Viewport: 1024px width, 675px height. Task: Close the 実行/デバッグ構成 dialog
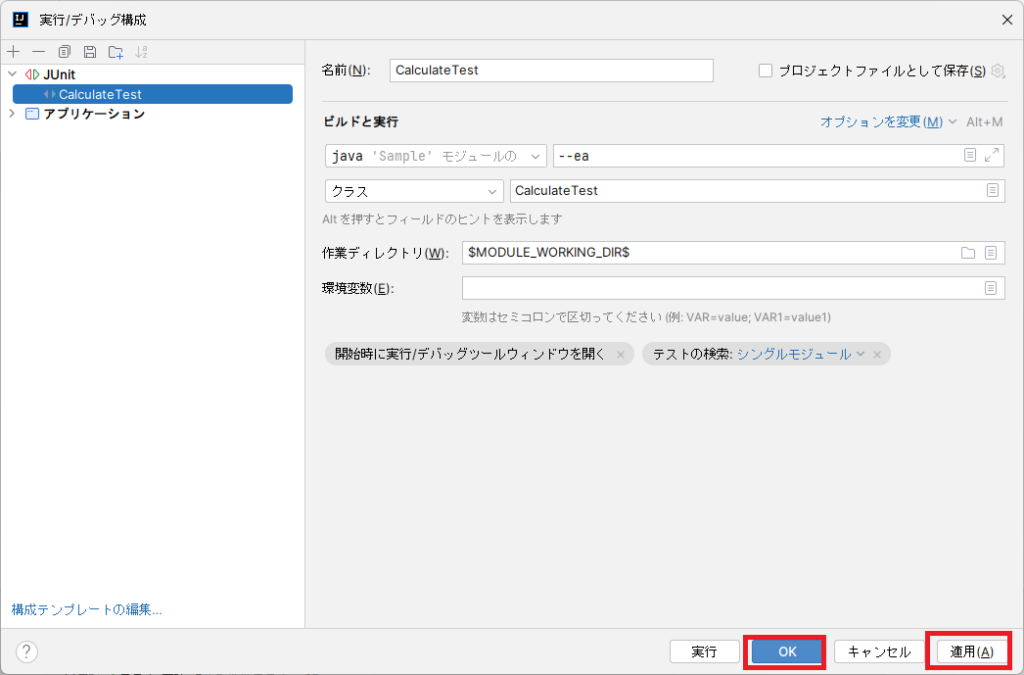tap(1007, 20)
